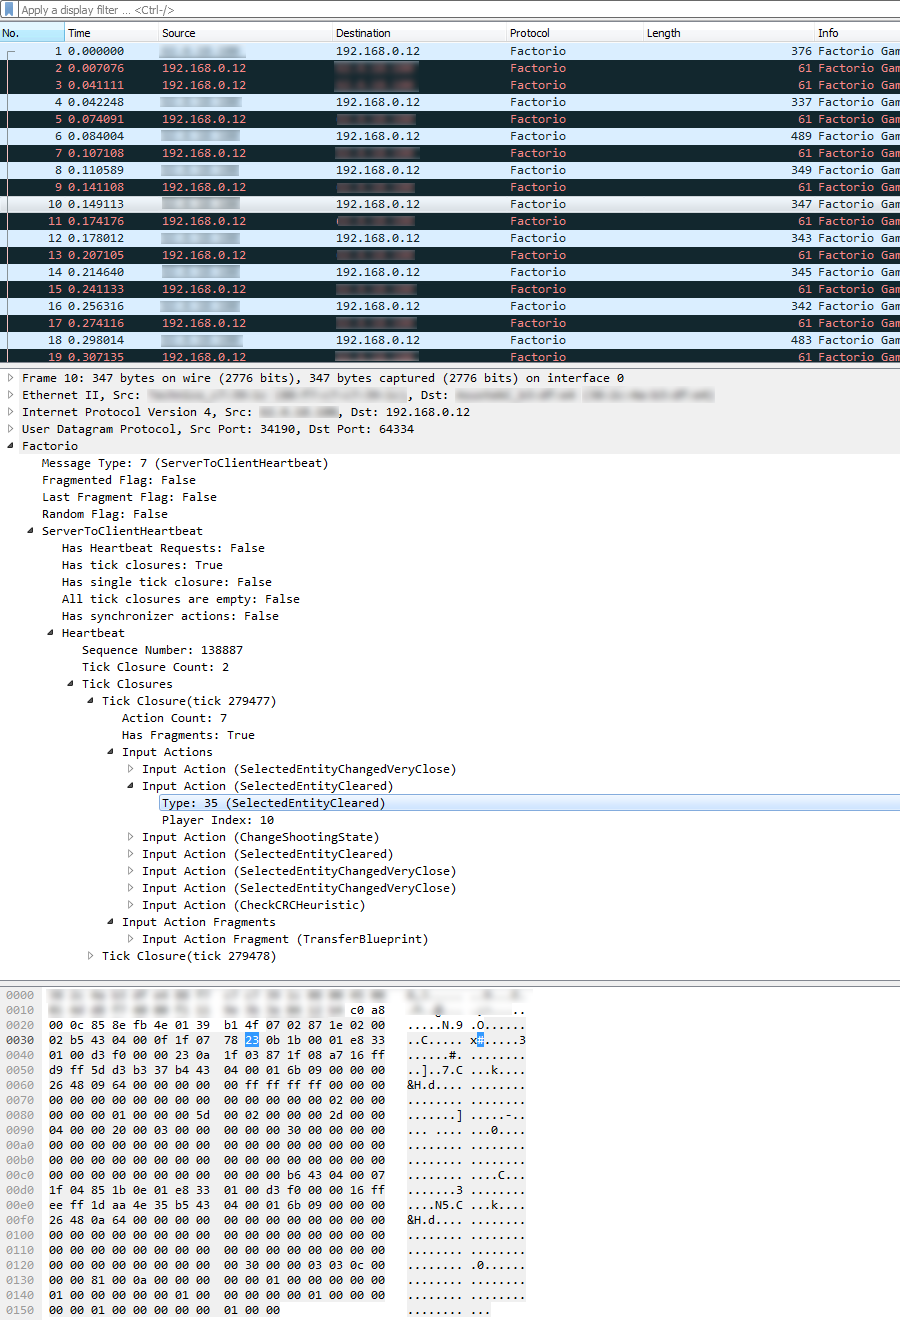The height and width of the screenshot is (1320, 900).
Task: Select packet 10 at time 0.149113
Action: (x=450, y=204)
